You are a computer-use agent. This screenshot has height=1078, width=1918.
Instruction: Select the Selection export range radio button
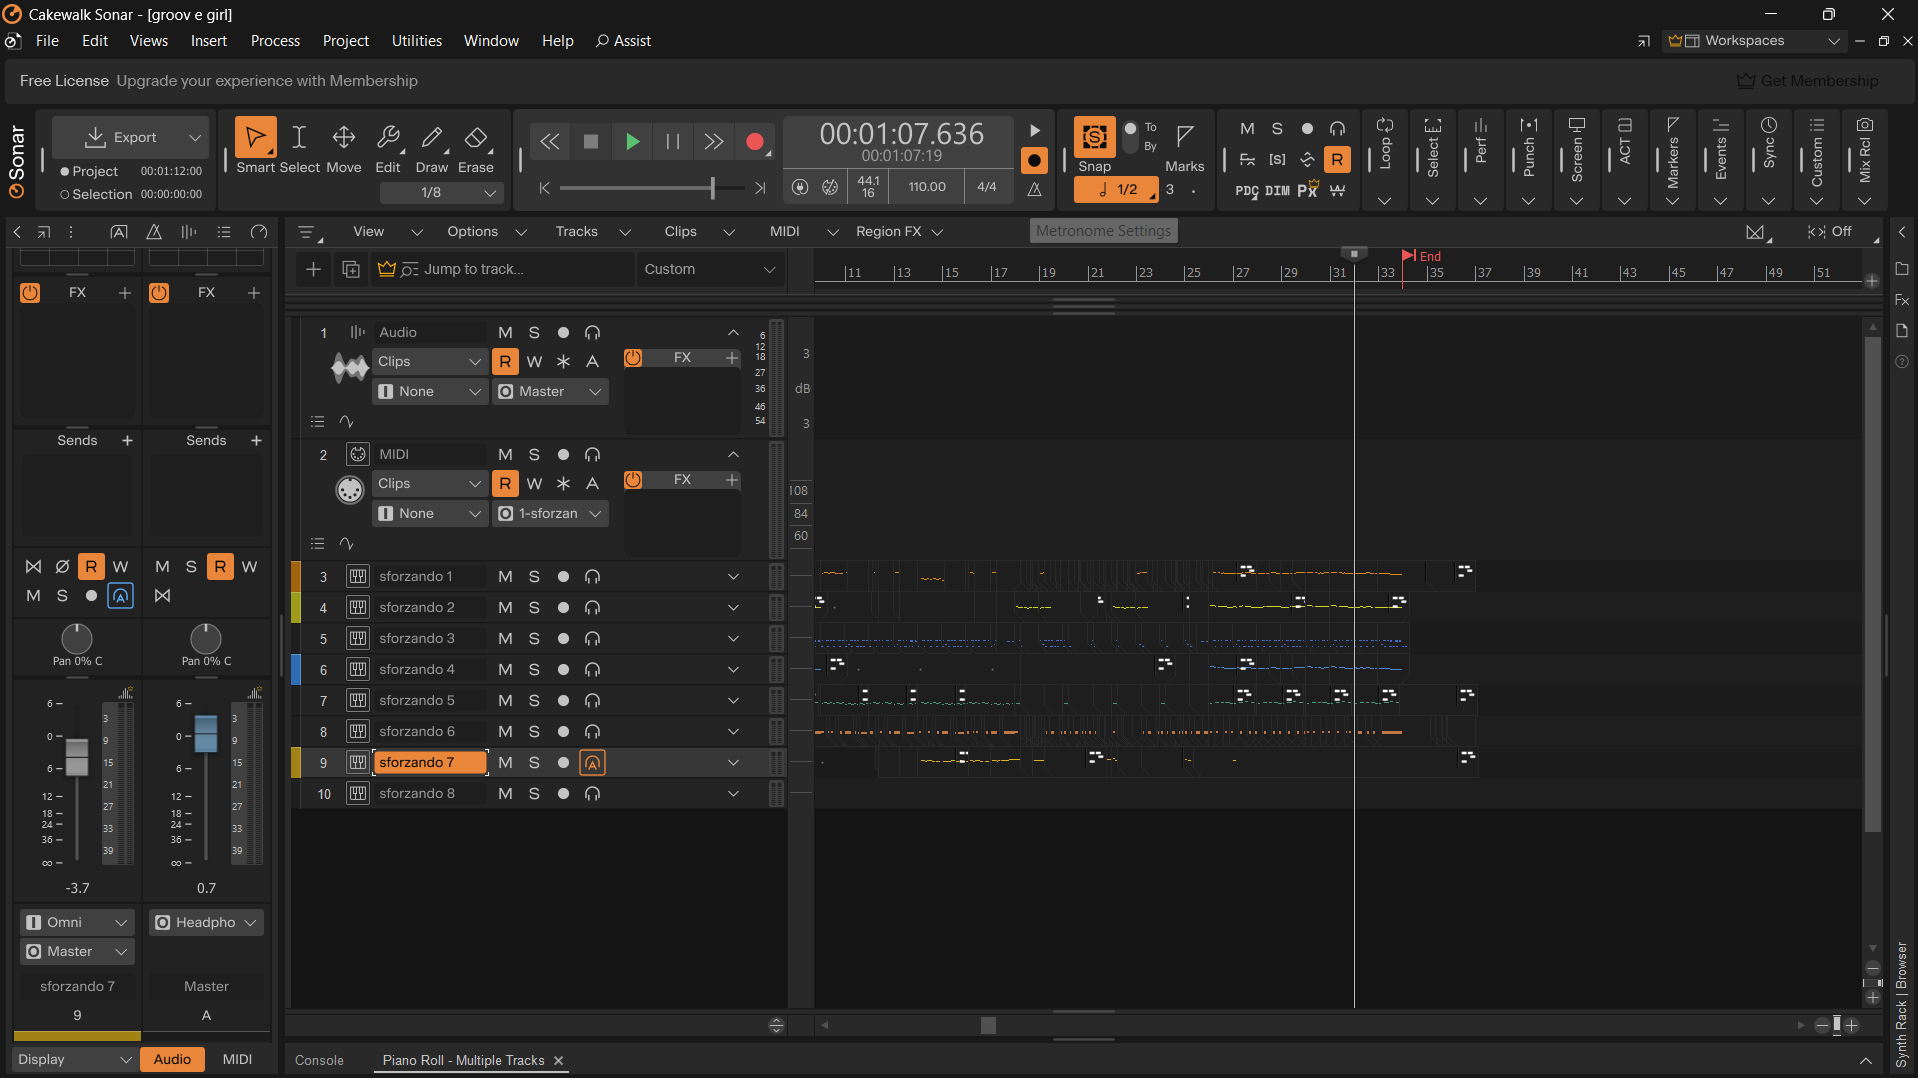[65, 195]
